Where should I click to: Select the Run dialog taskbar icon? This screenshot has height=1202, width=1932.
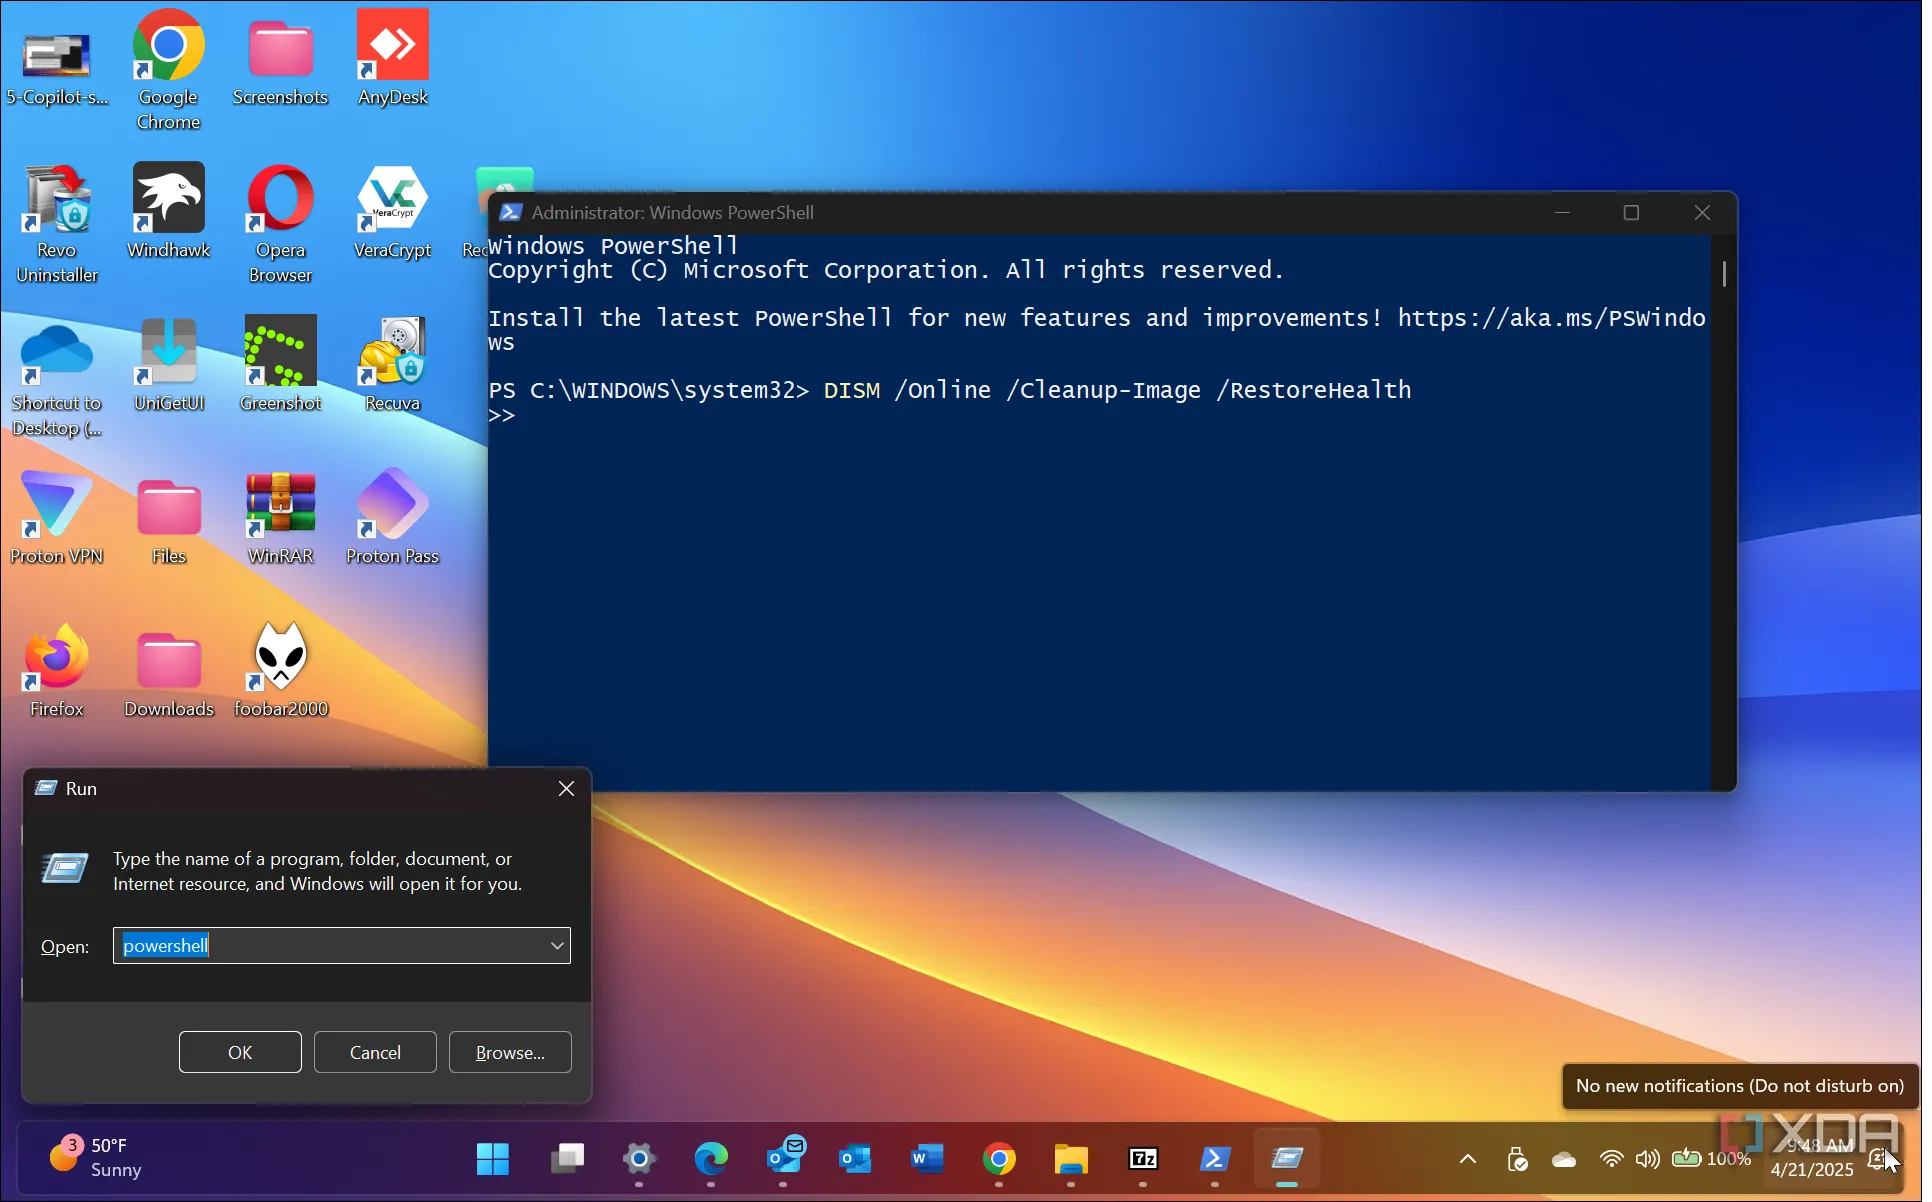tap(1287, 1159)
